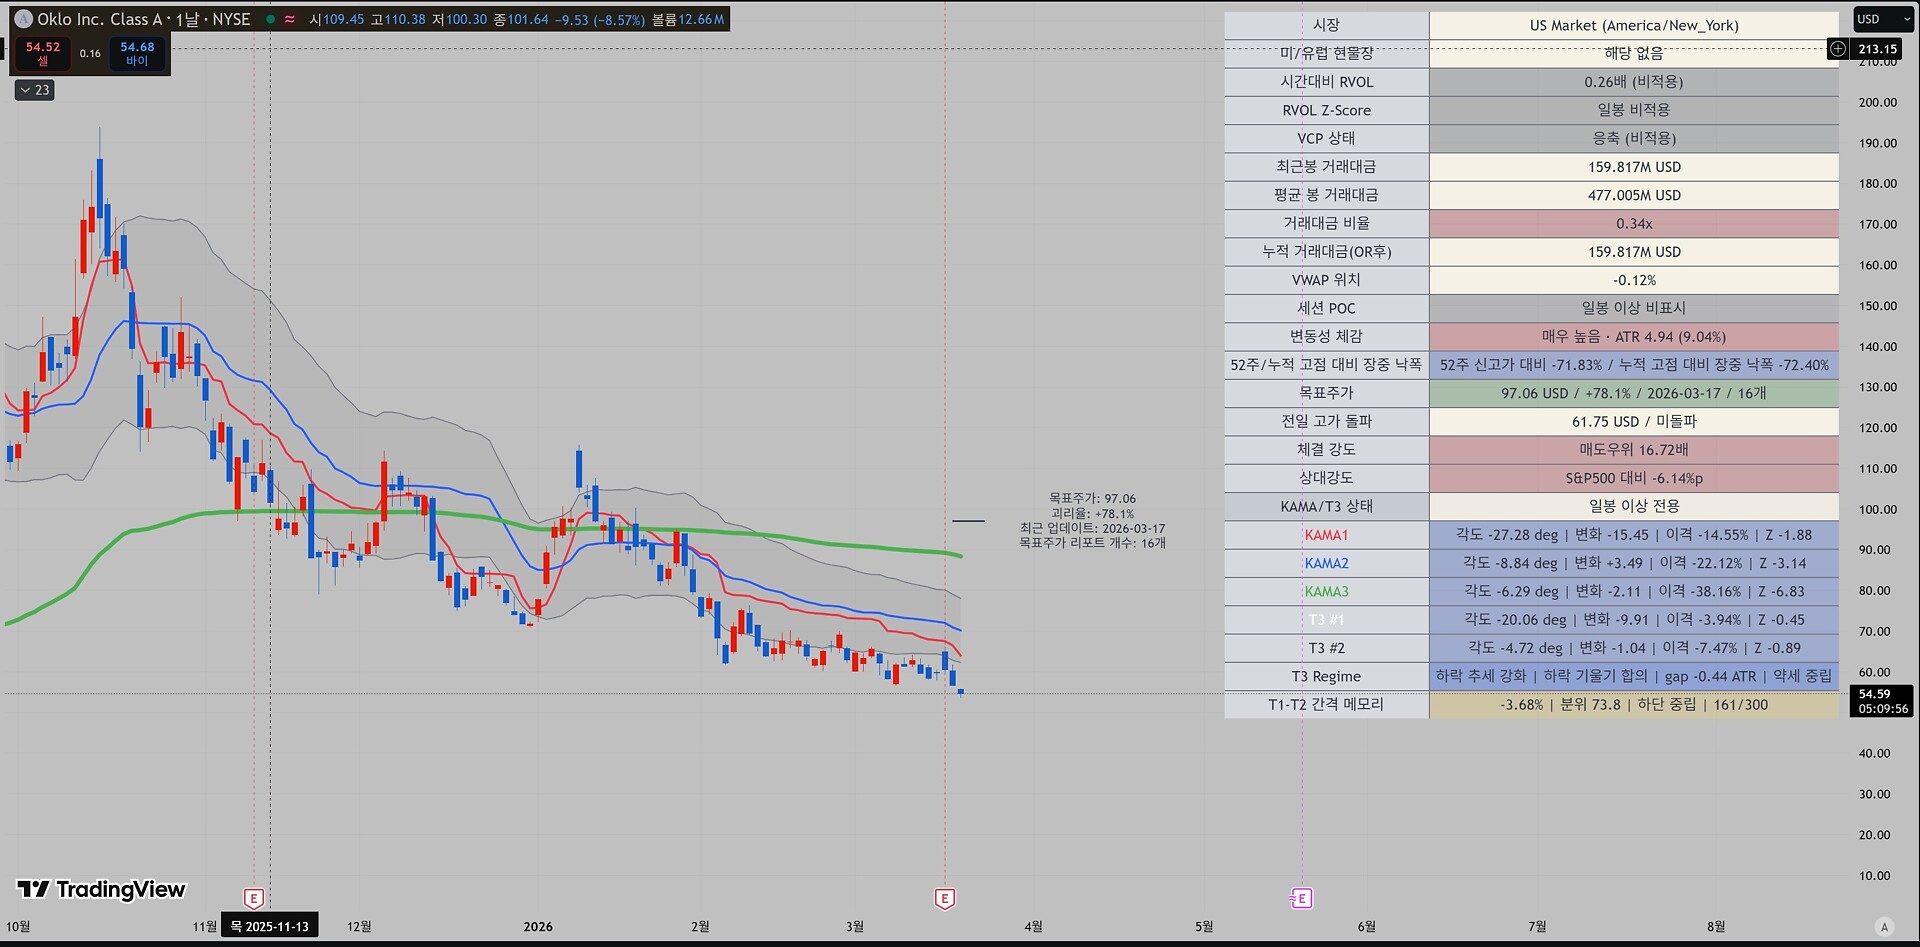Viewport: 1920px width, 947px height.
Task: Click the open value 109.45 in the legend
Action: [344, 19]
